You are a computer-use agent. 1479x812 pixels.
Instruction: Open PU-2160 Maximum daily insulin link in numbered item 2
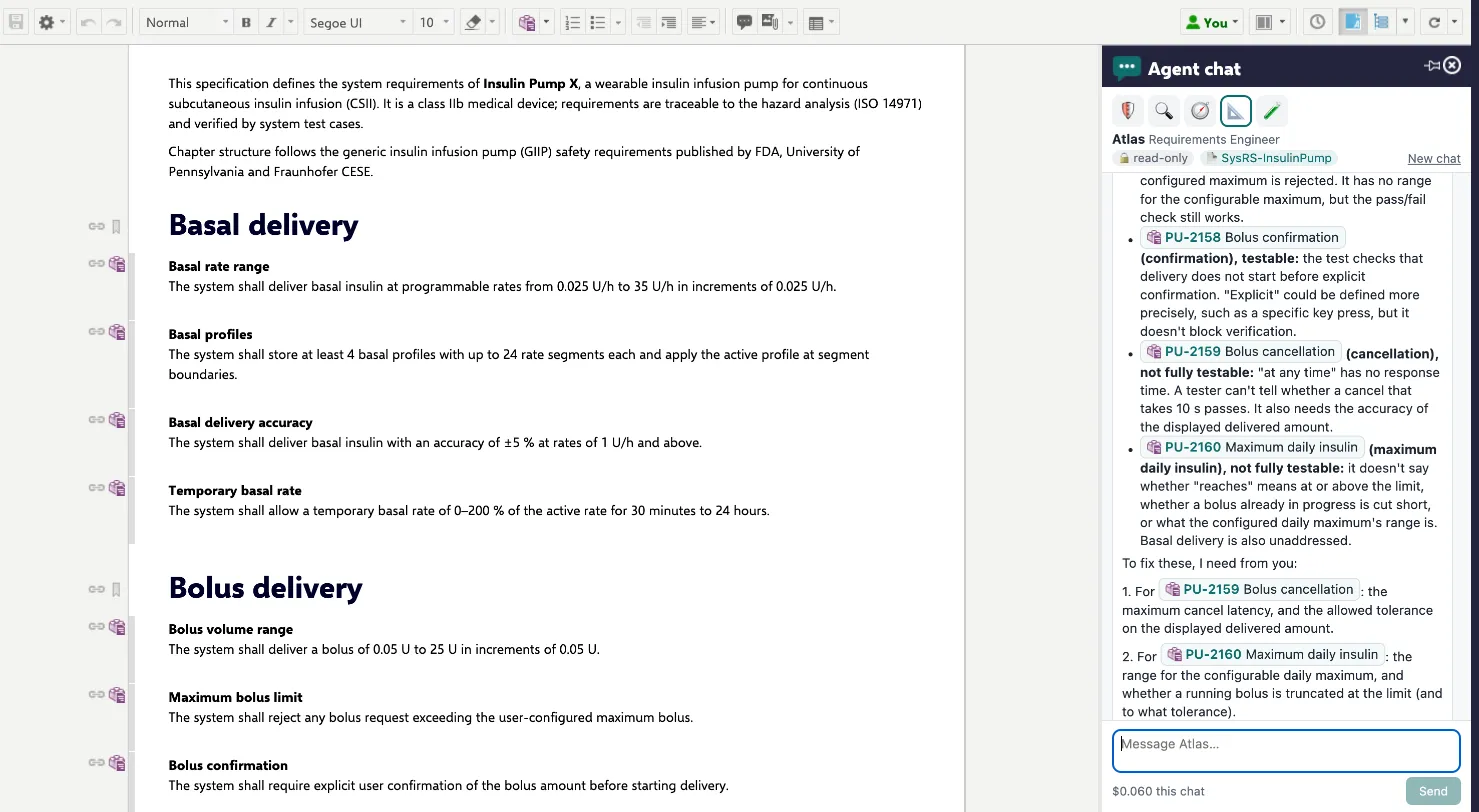point(1274,655)
